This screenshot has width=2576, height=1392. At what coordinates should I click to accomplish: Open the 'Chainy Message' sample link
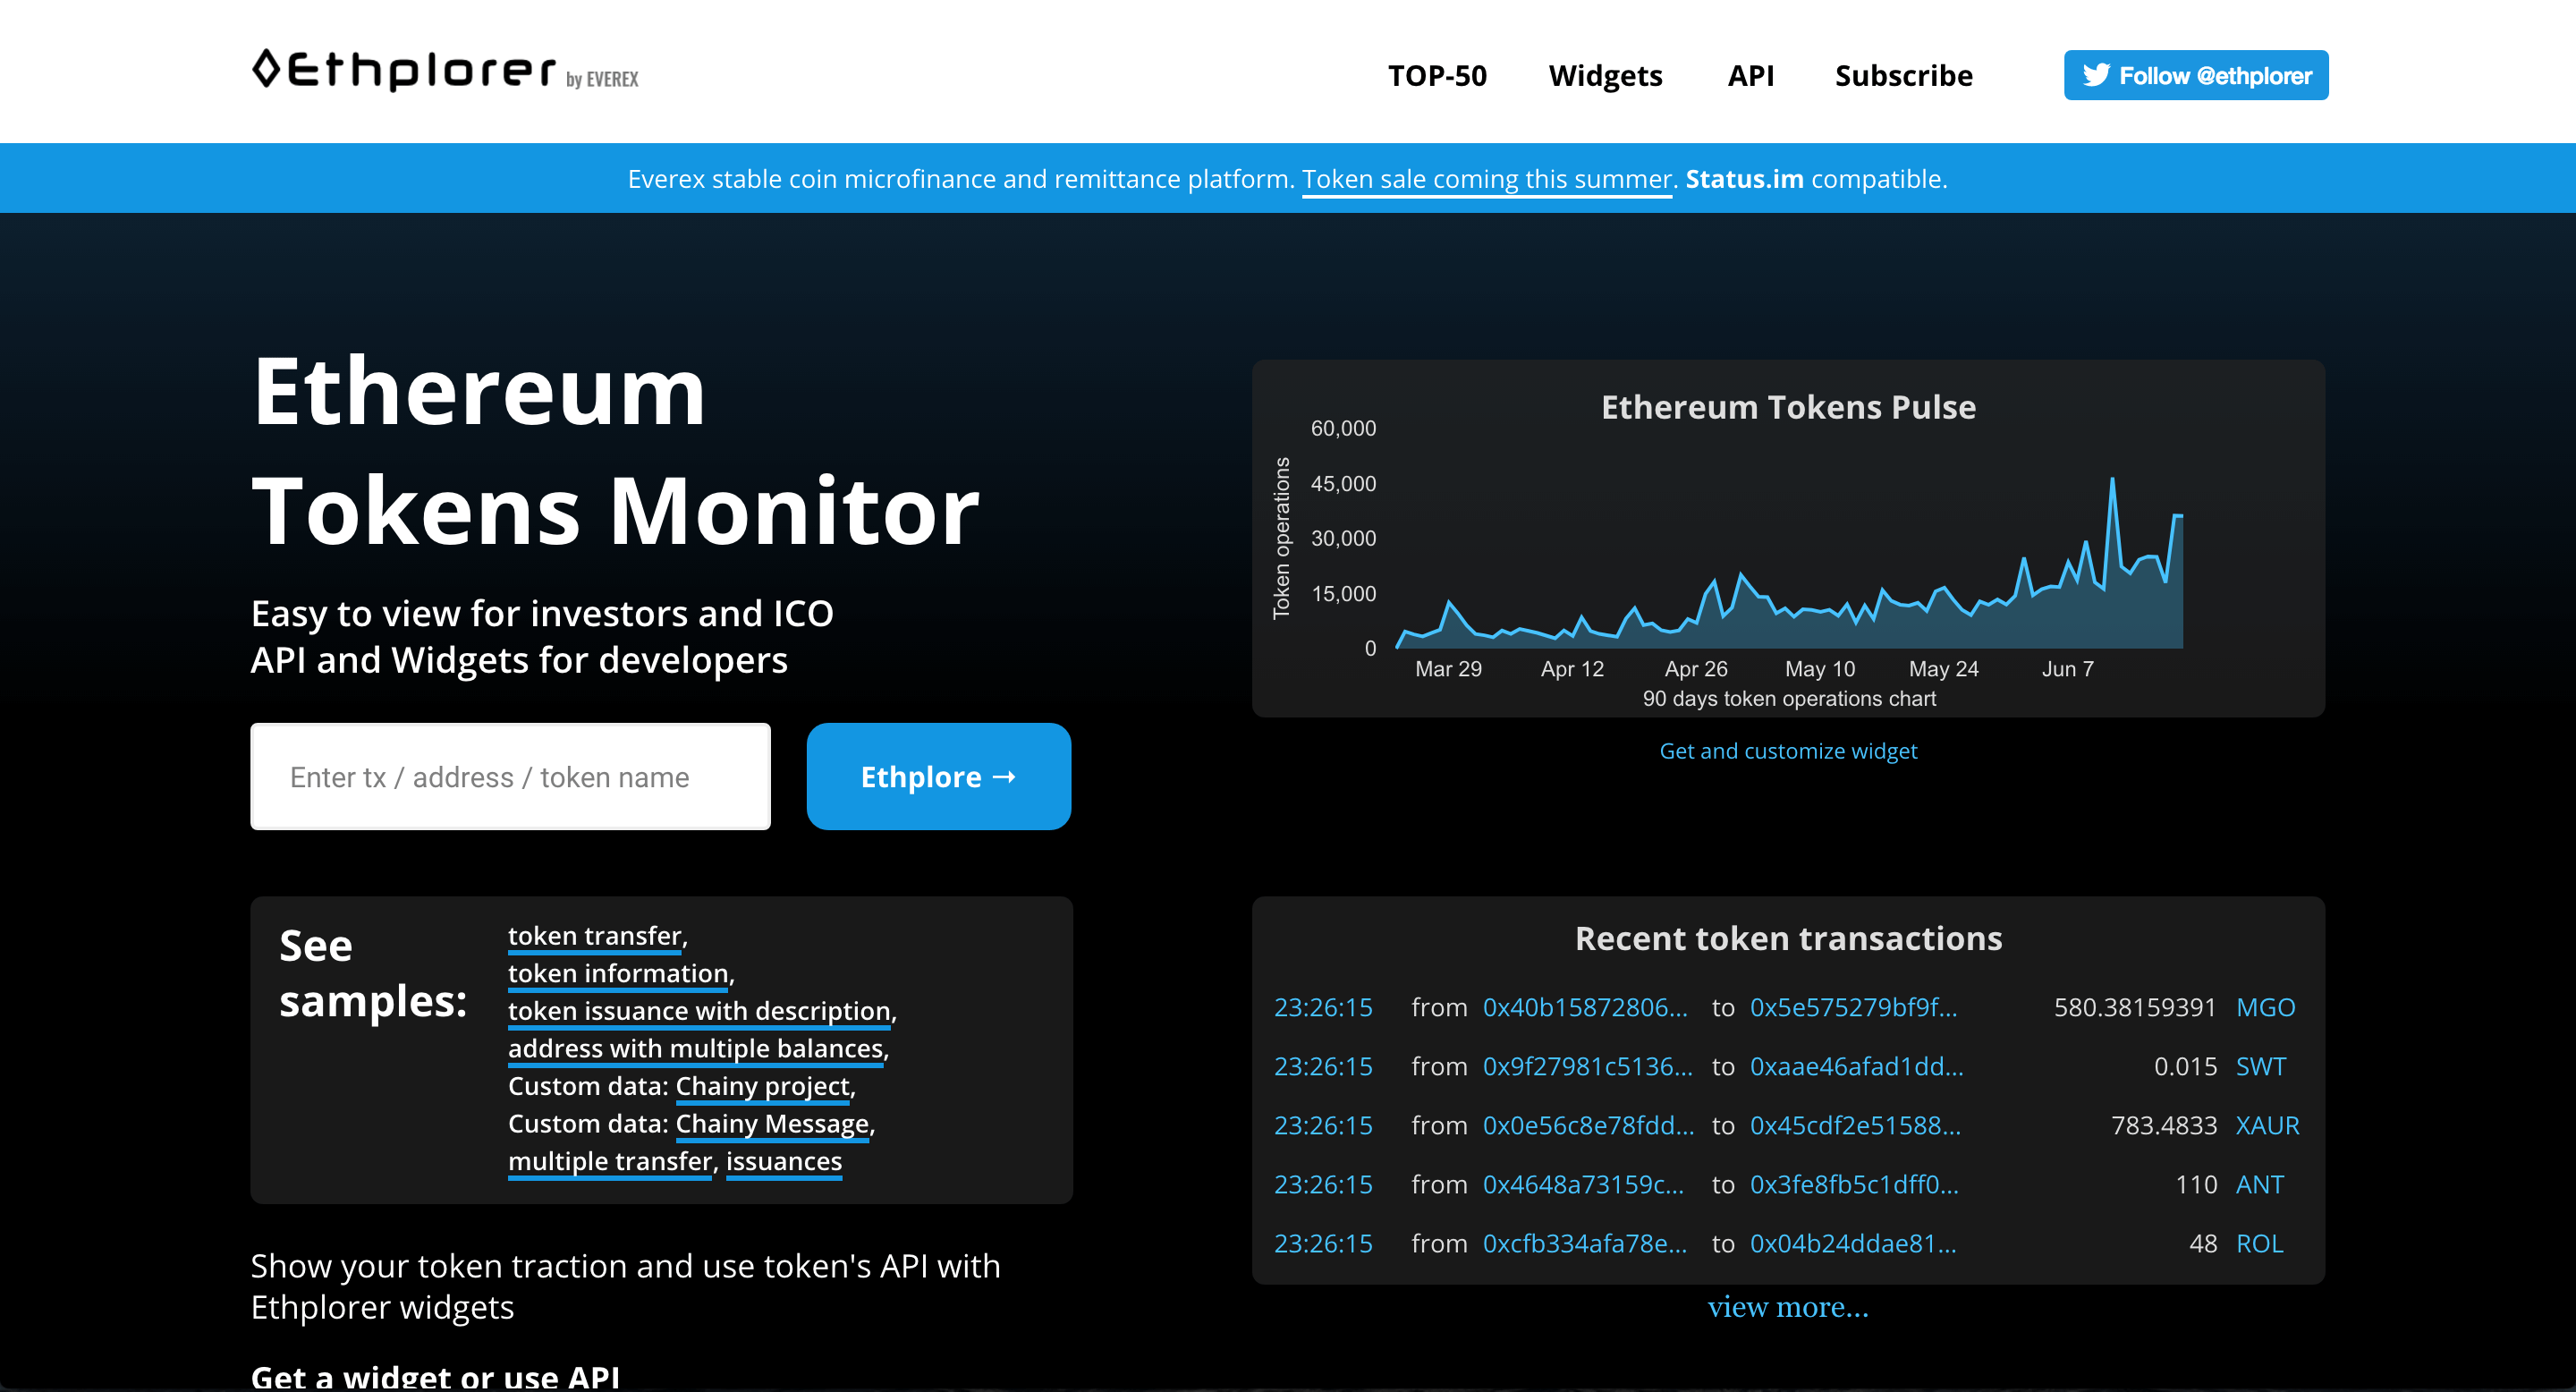click(772, 1124)
